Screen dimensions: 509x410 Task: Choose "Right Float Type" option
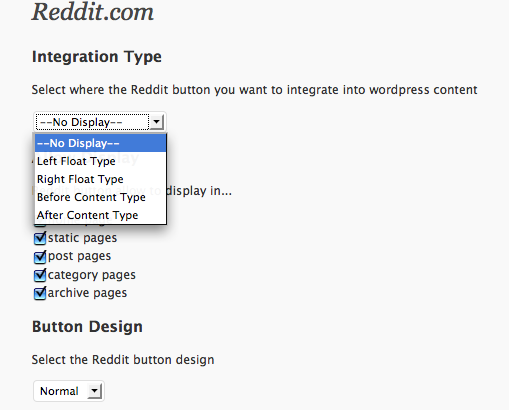(100, 179)
